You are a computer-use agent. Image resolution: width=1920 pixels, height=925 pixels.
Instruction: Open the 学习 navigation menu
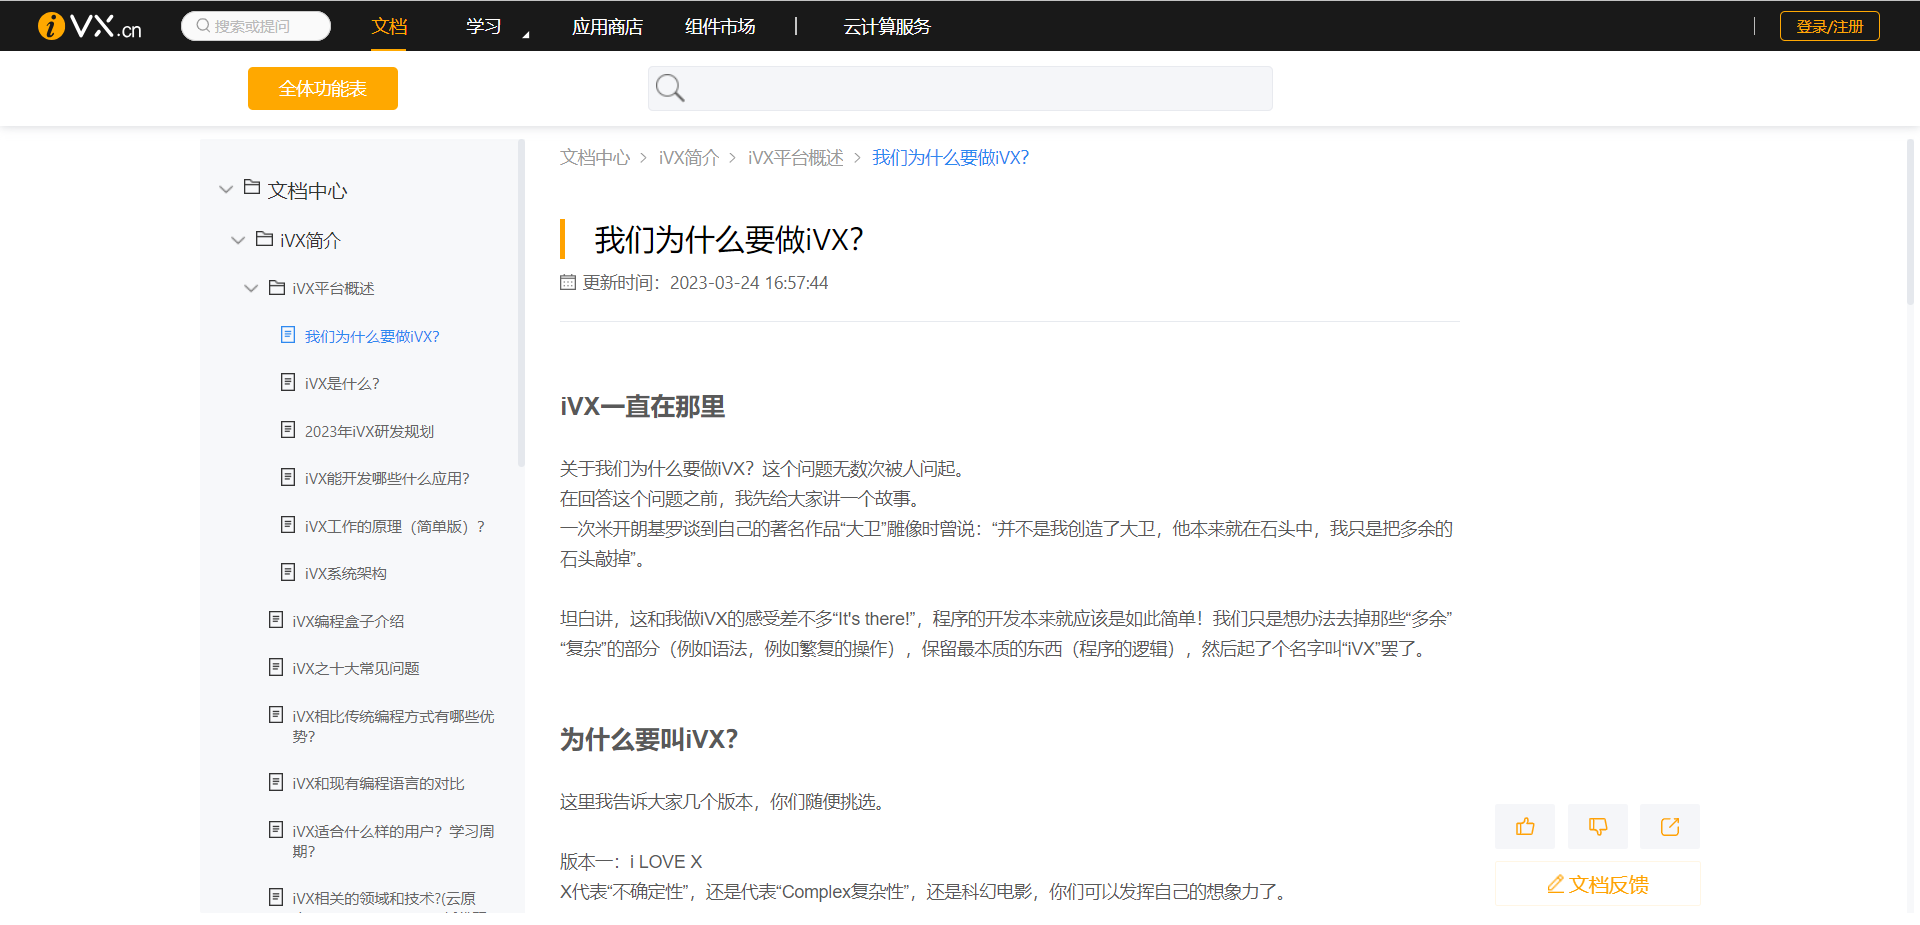coord(484,26)
